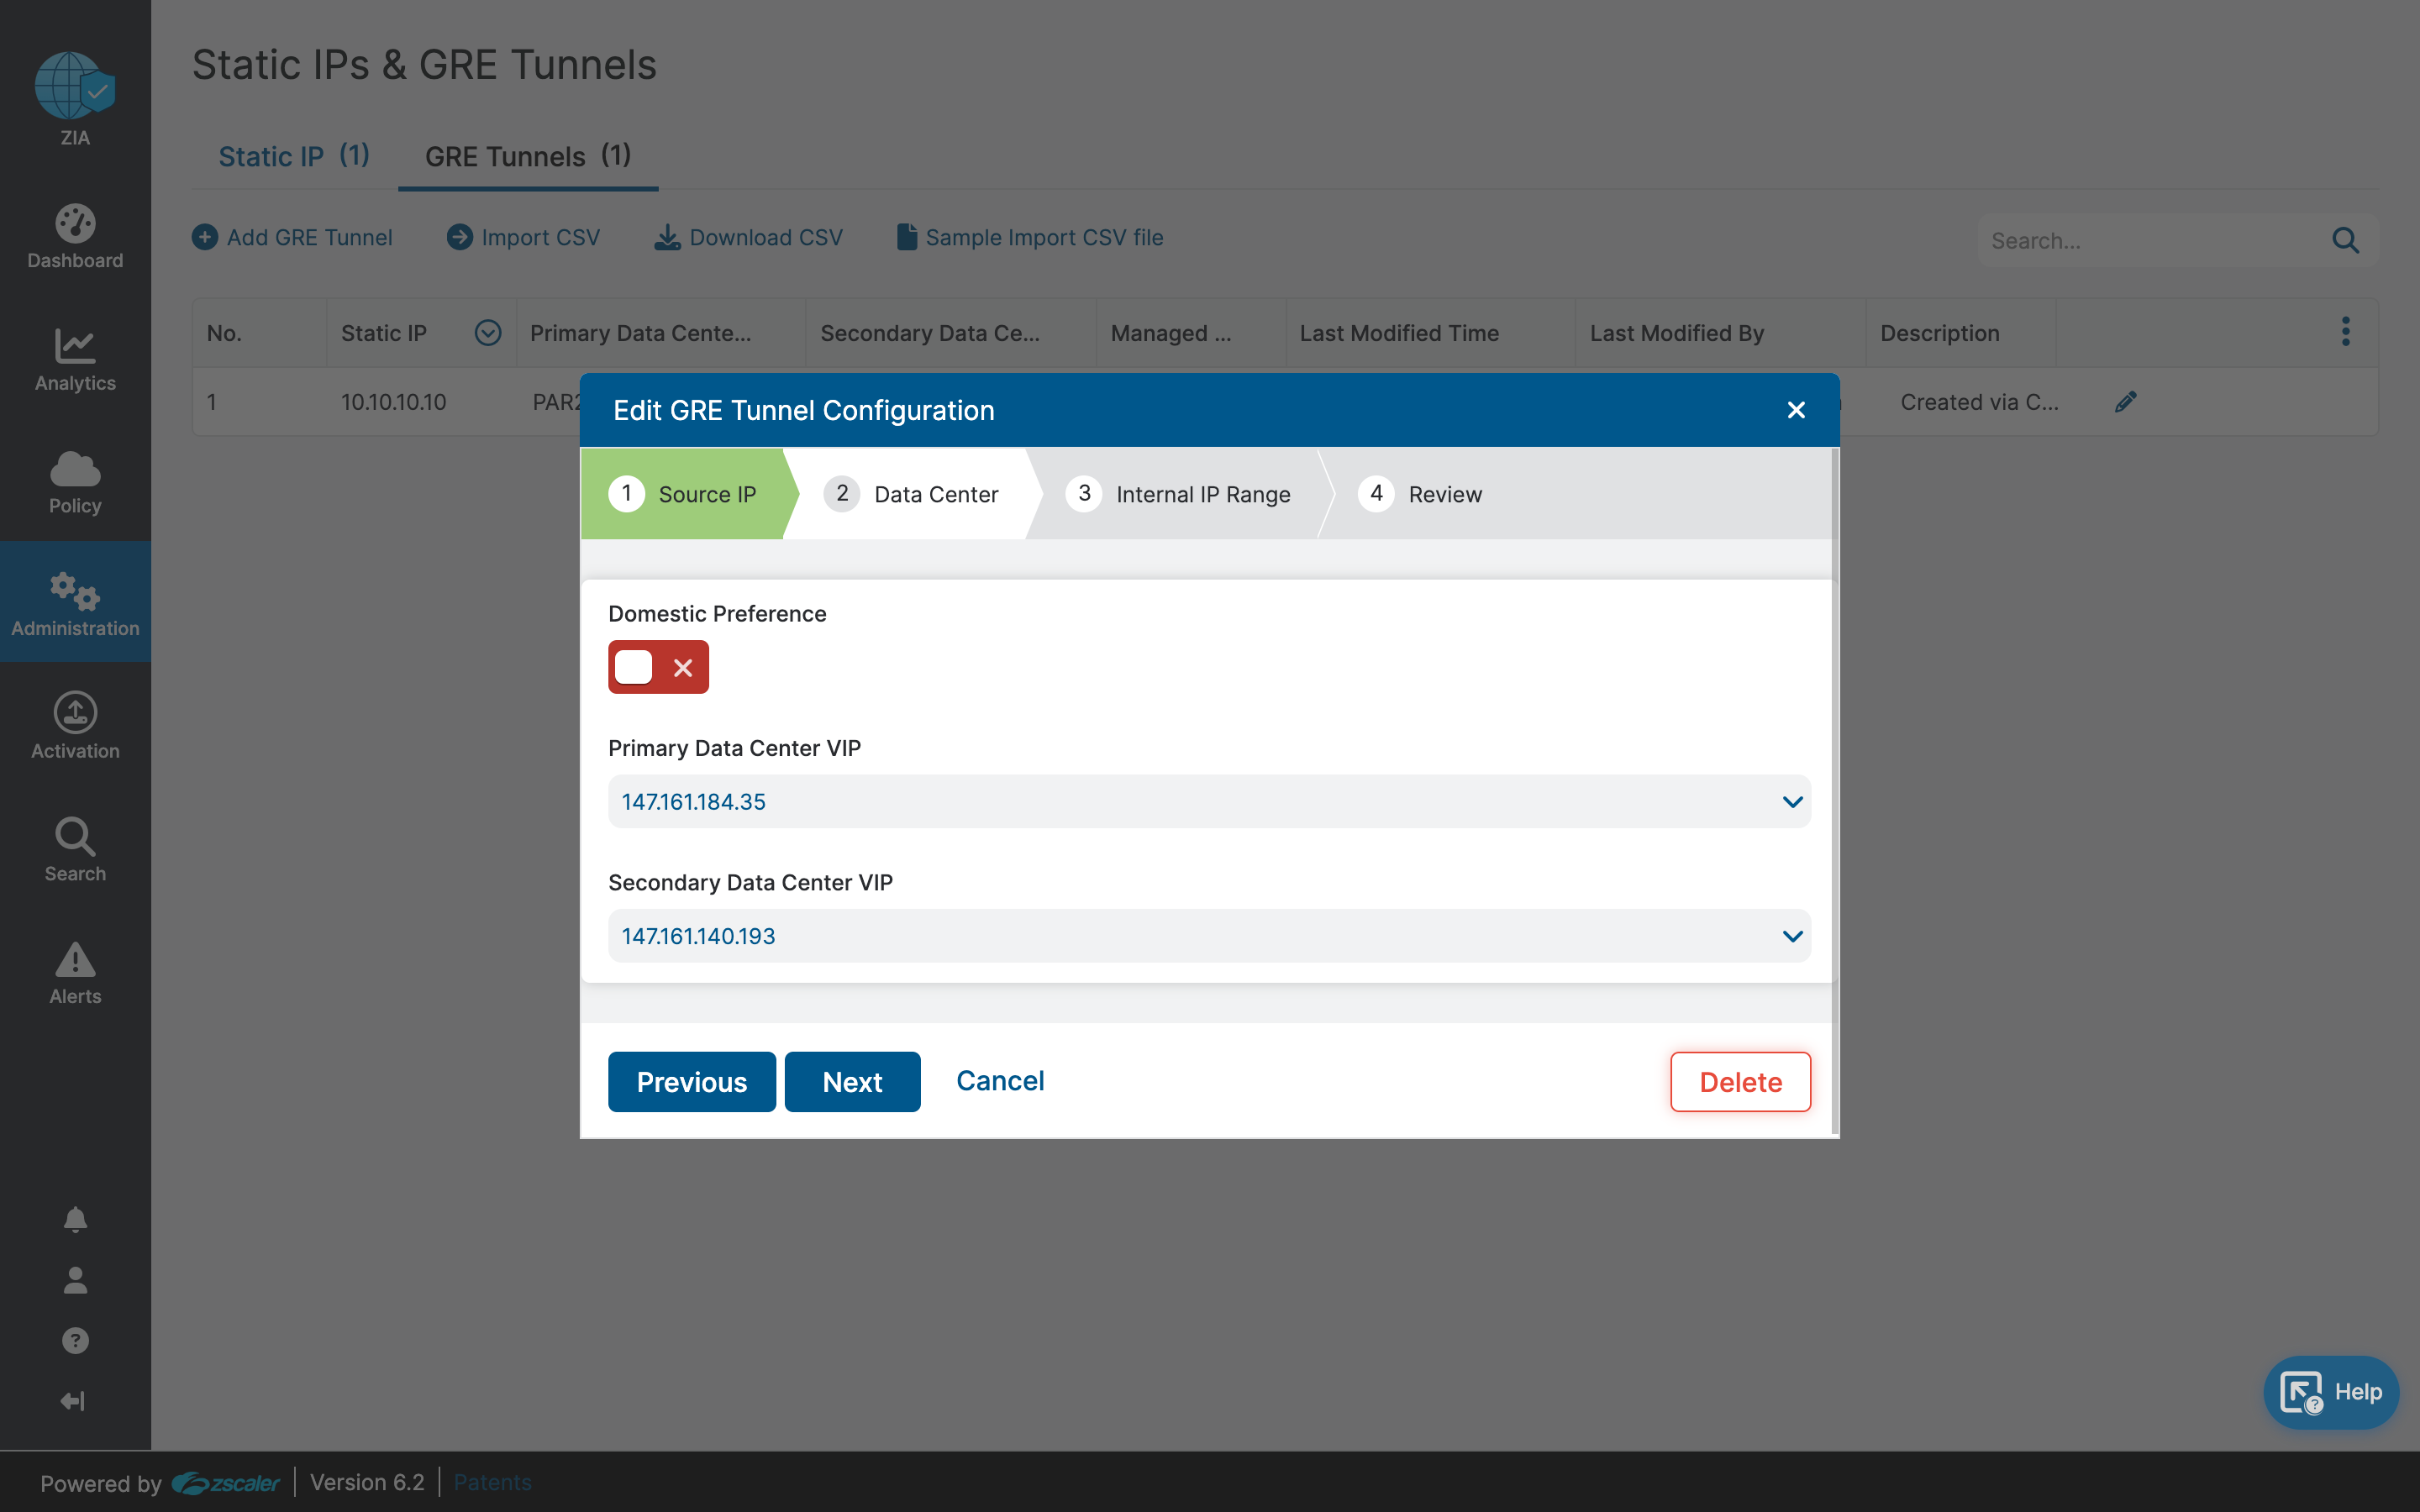
Task: Open notifications via the bell icon
Action: coord(75,1219)
